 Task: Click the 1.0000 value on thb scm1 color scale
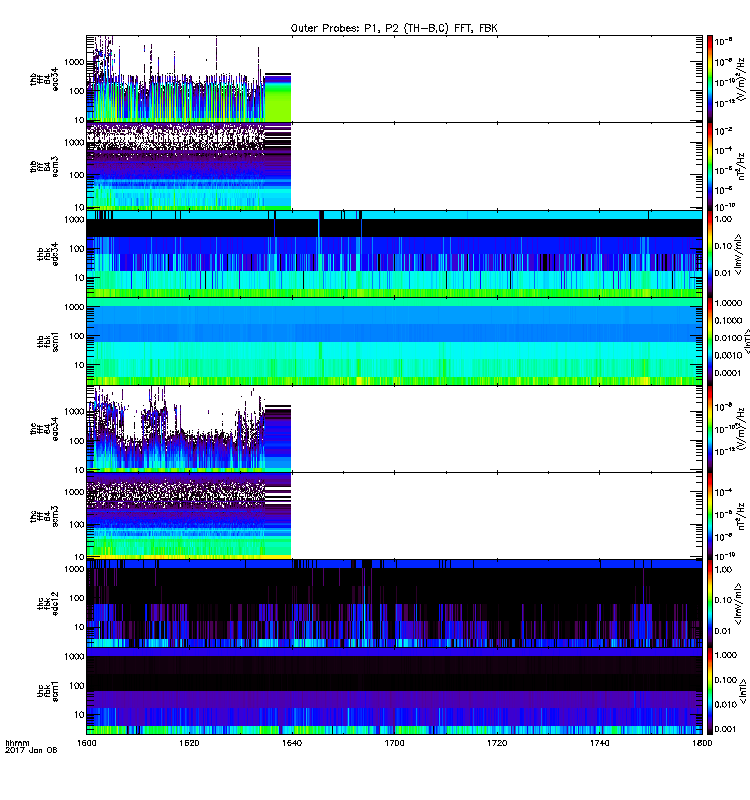pos(728,303)
